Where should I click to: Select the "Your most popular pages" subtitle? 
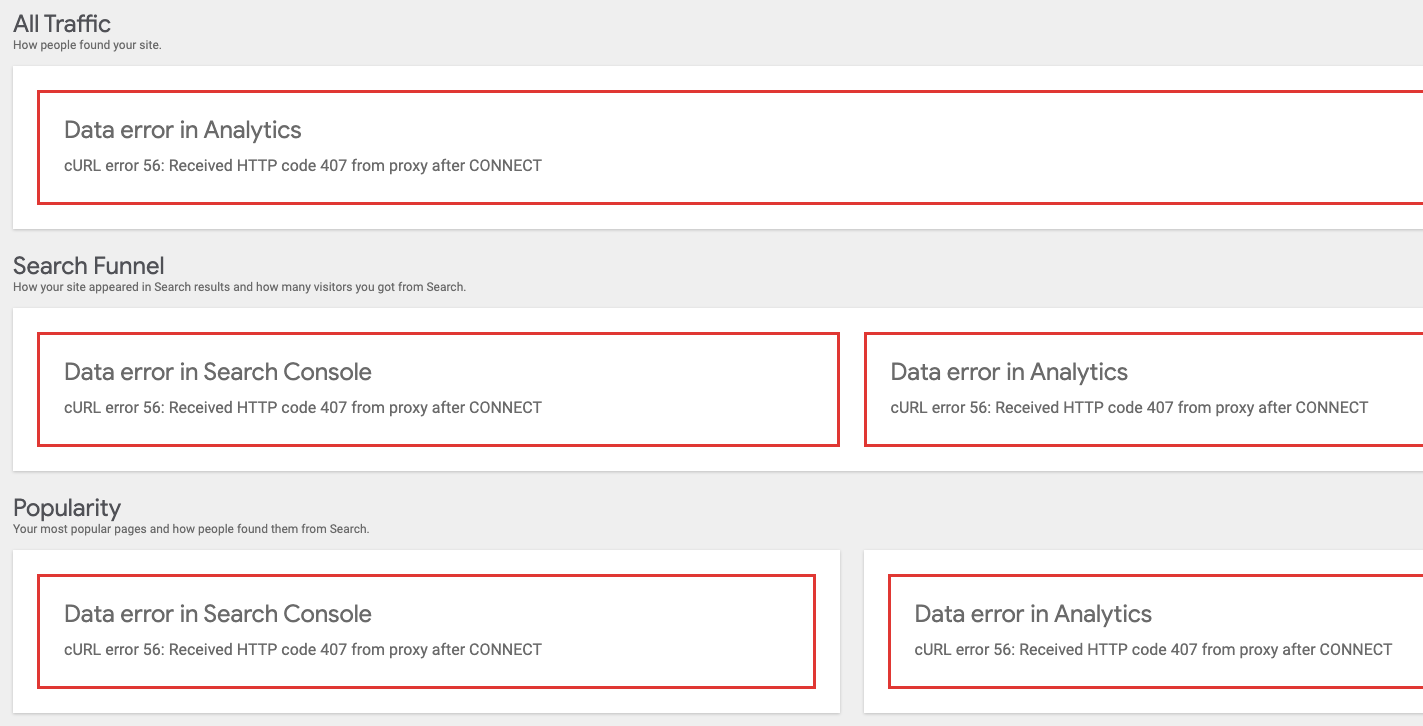[191, 529]
